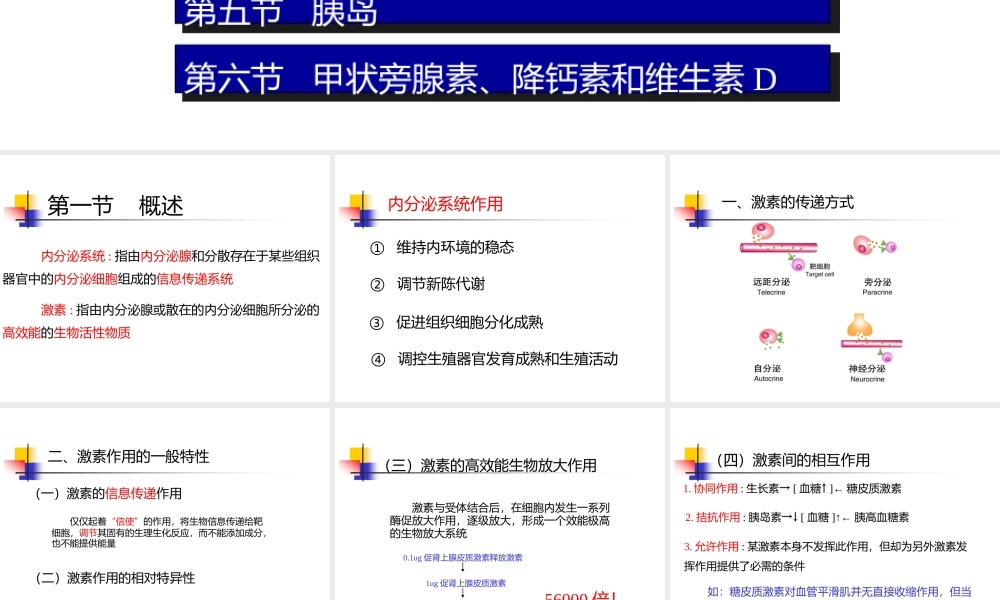Click the red 56000 倍 text

[581, 594]
